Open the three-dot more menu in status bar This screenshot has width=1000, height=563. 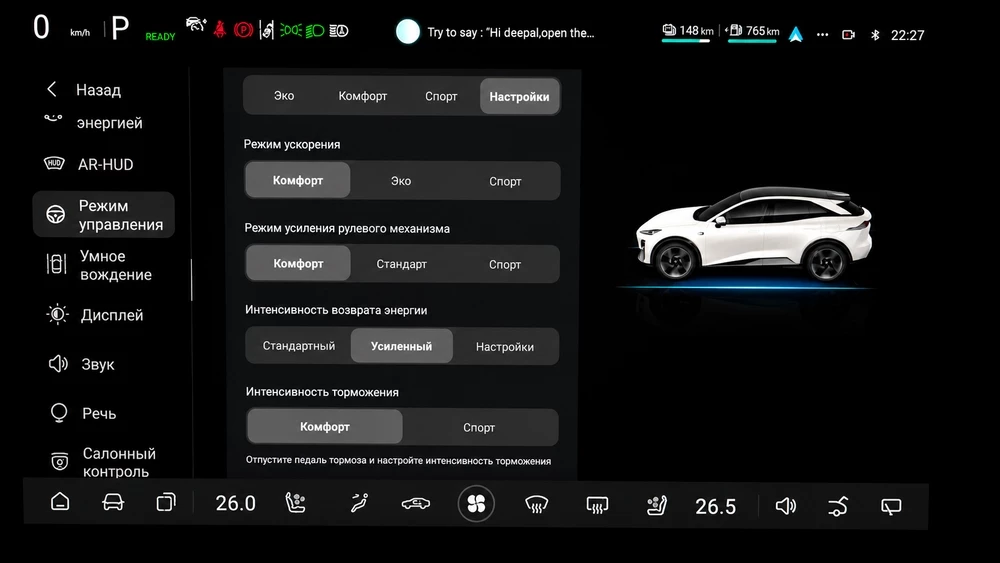(x=823, y=35)
